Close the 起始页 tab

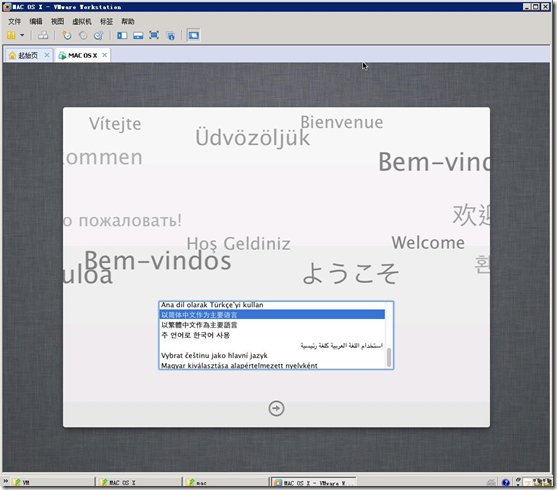coord(47,55)
